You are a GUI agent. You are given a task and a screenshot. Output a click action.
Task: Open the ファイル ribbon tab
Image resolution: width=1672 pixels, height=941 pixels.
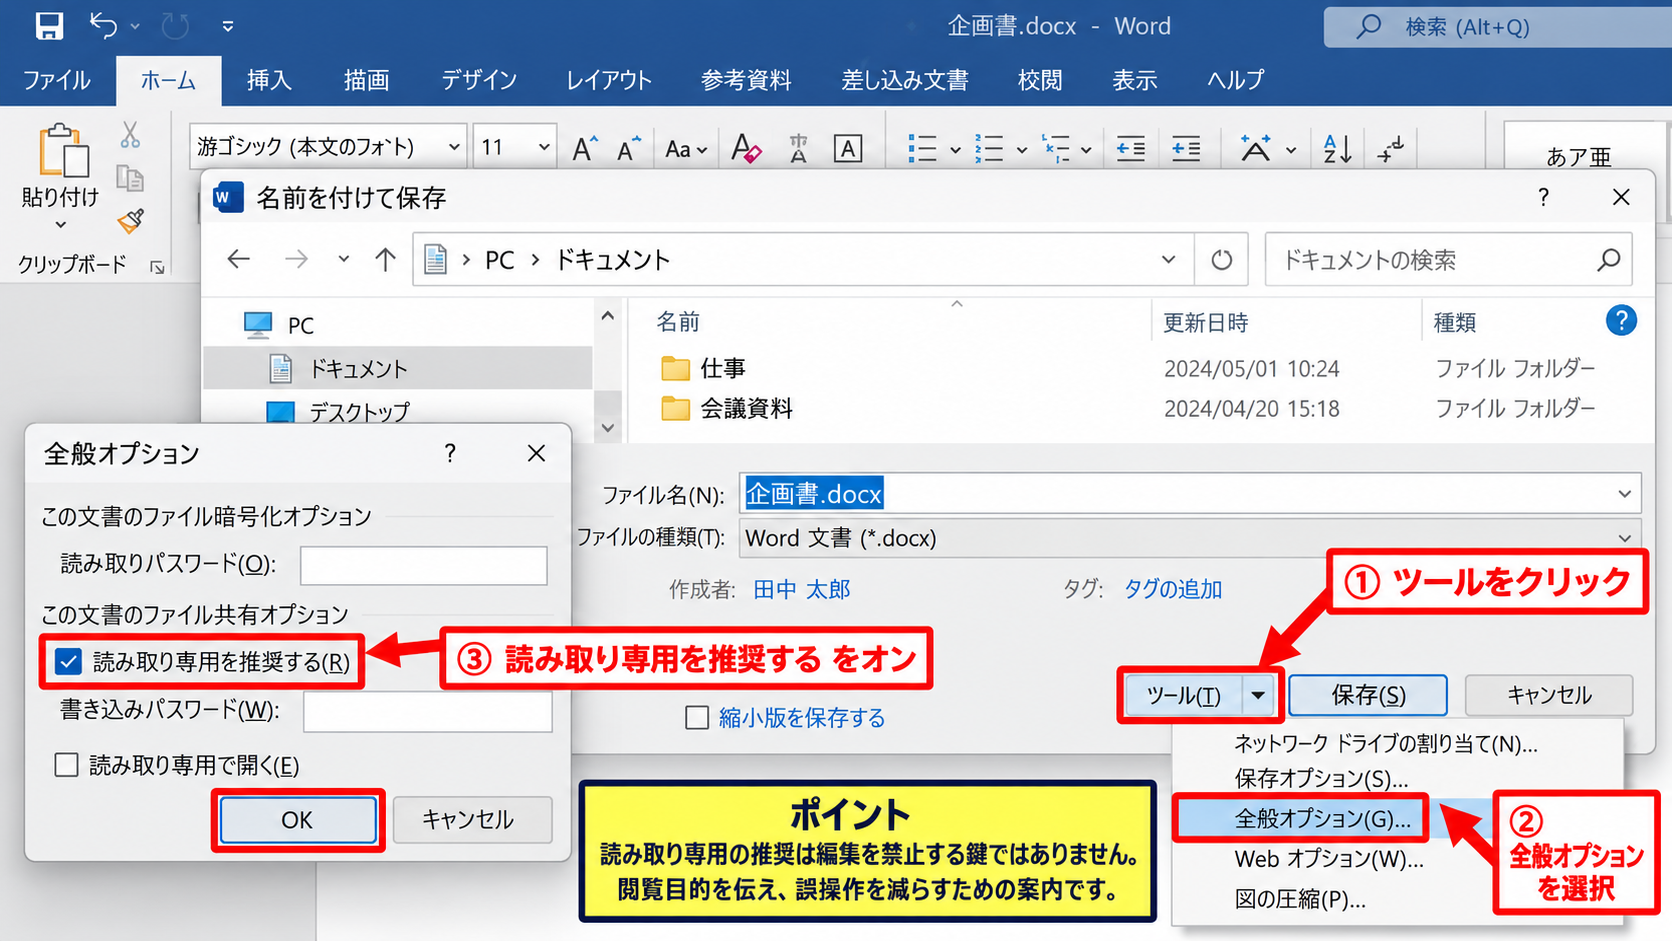click(x=57, y=80)
